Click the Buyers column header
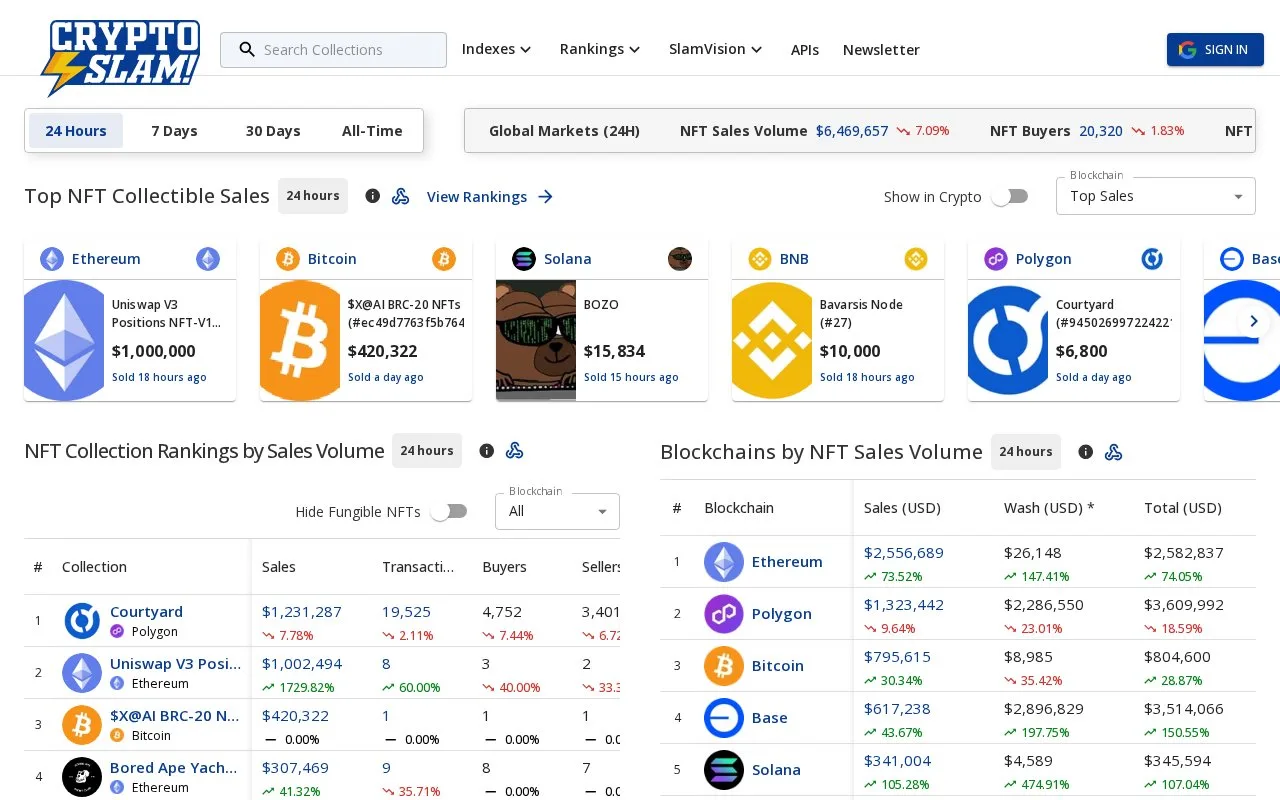1280x800 pixels. [504, 567]
